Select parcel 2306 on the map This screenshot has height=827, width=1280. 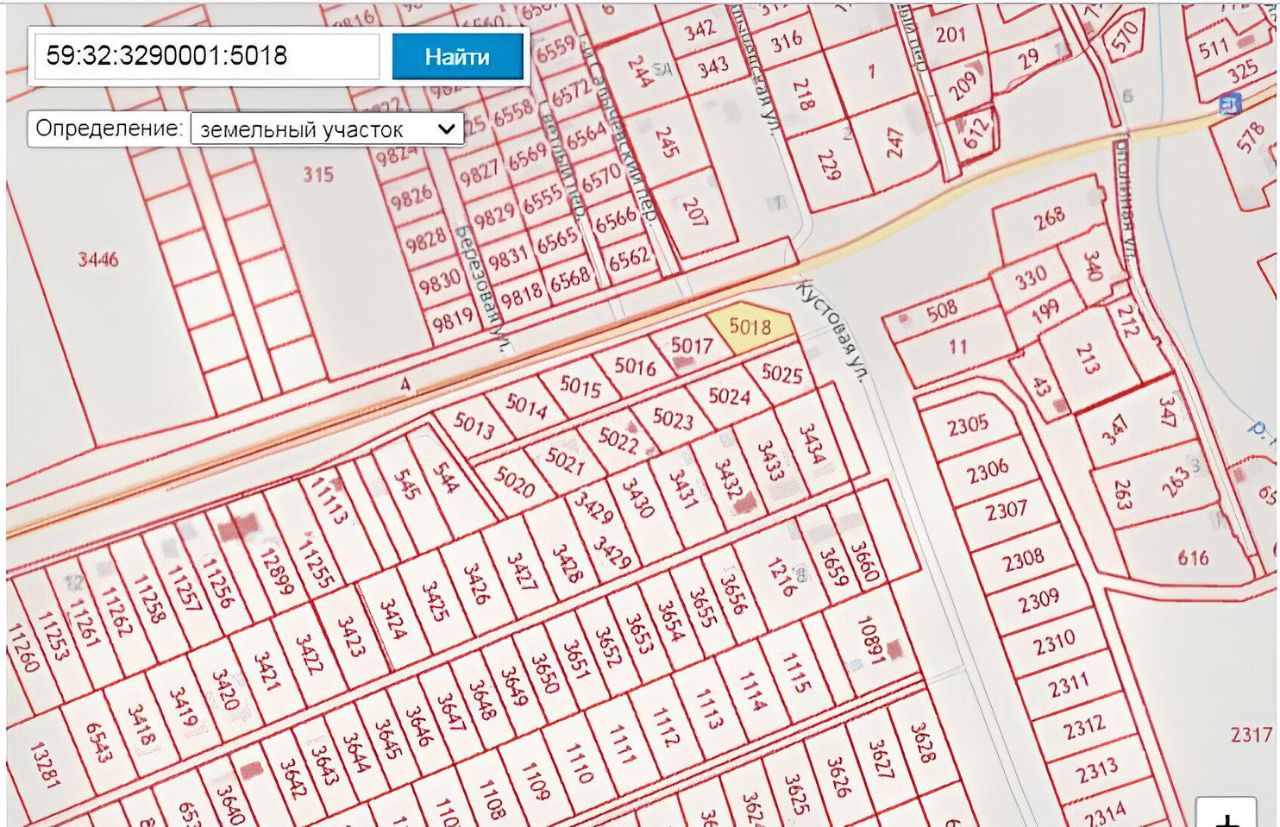[987, 468]
